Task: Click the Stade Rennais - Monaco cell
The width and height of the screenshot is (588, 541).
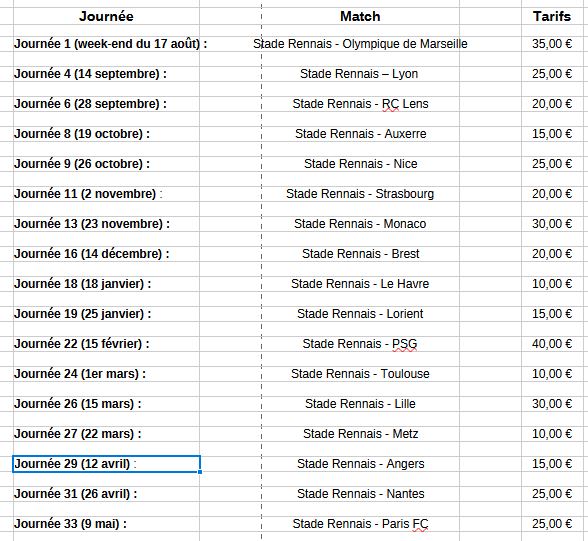Action: click(x=360, y=224)
